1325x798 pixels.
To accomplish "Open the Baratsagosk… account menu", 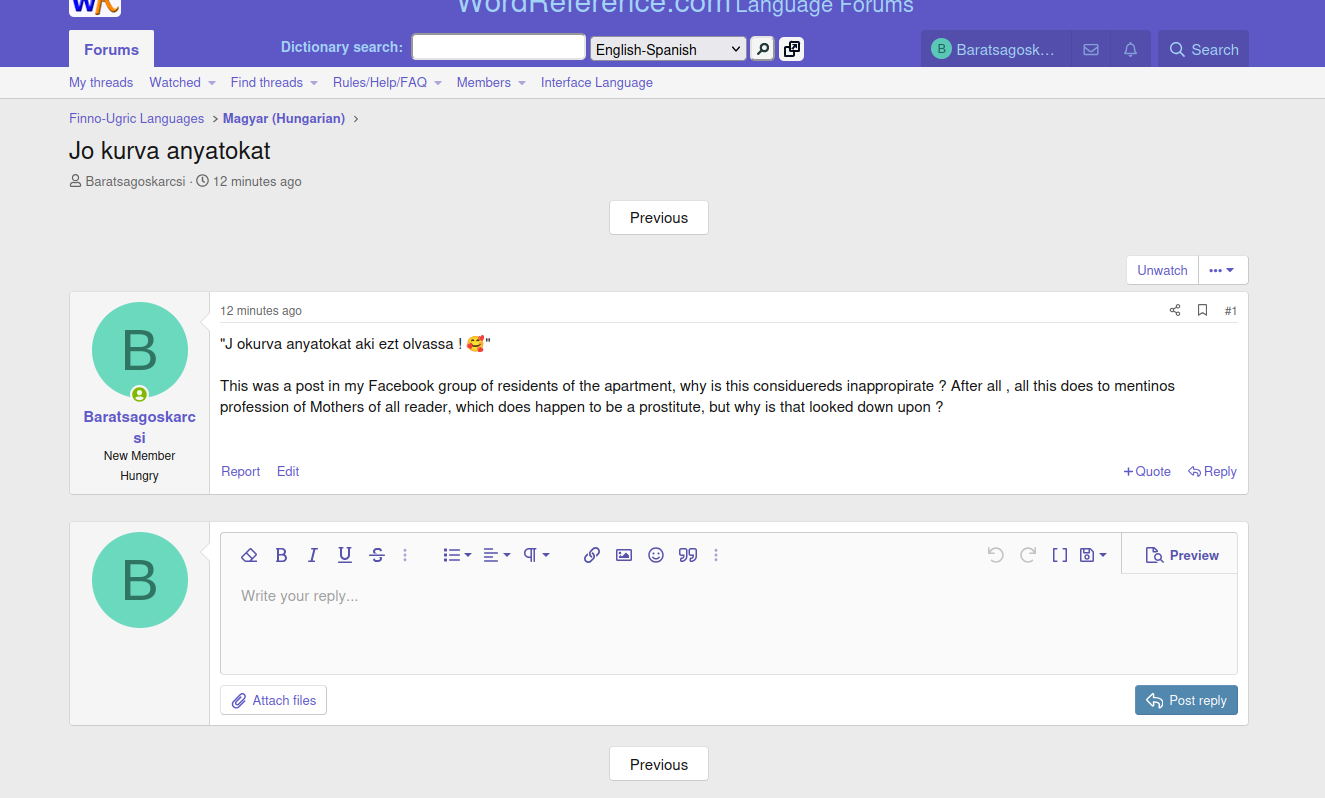I will click(996, 49).
